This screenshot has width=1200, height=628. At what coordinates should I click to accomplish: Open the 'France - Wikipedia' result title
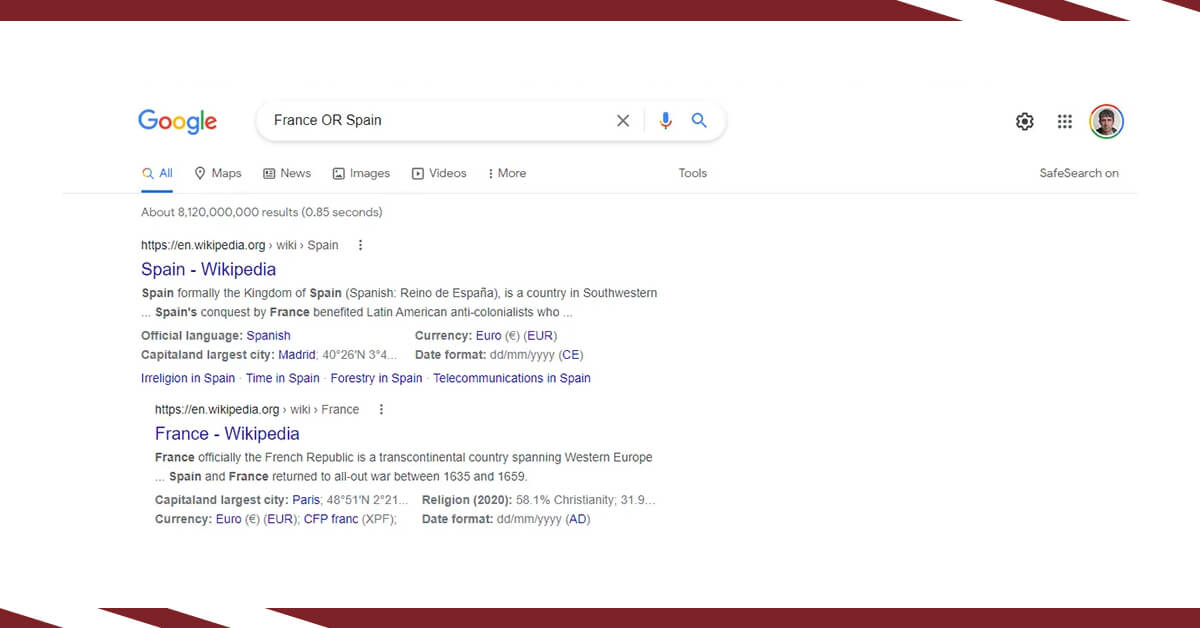(227, 433)
